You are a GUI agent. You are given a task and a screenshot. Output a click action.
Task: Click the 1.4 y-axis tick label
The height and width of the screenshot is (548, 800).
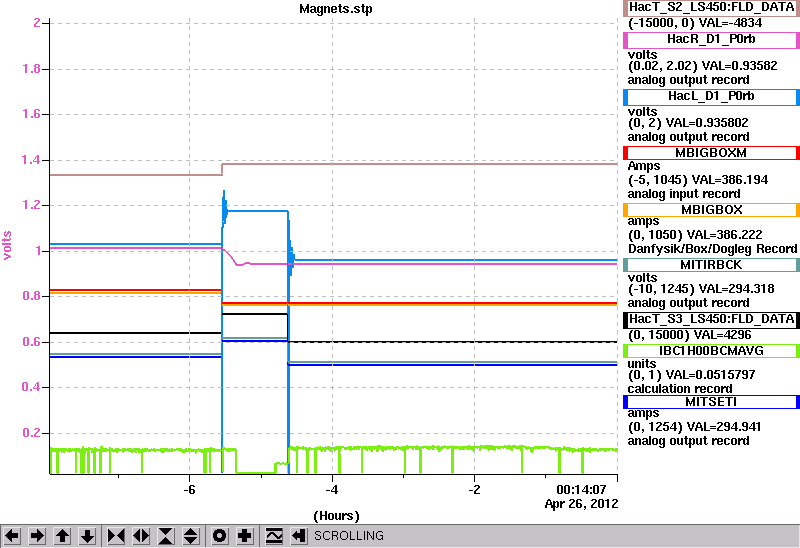pyautogui.click(x=31, y=160)
